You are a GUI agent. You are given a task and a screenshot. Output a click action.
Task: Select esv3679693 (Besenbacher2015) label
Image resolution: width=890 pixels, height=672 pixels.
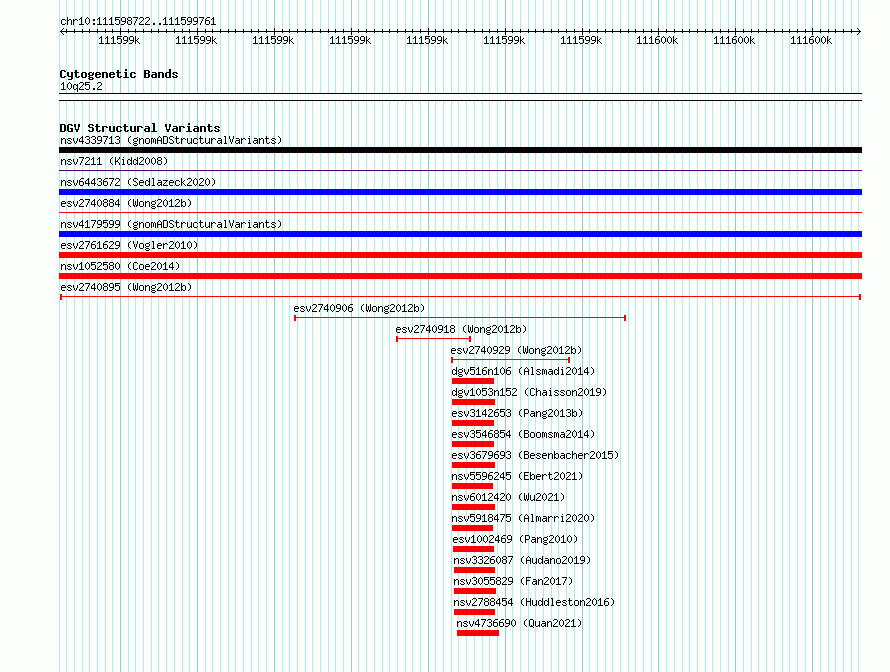(x=535, y=455)
